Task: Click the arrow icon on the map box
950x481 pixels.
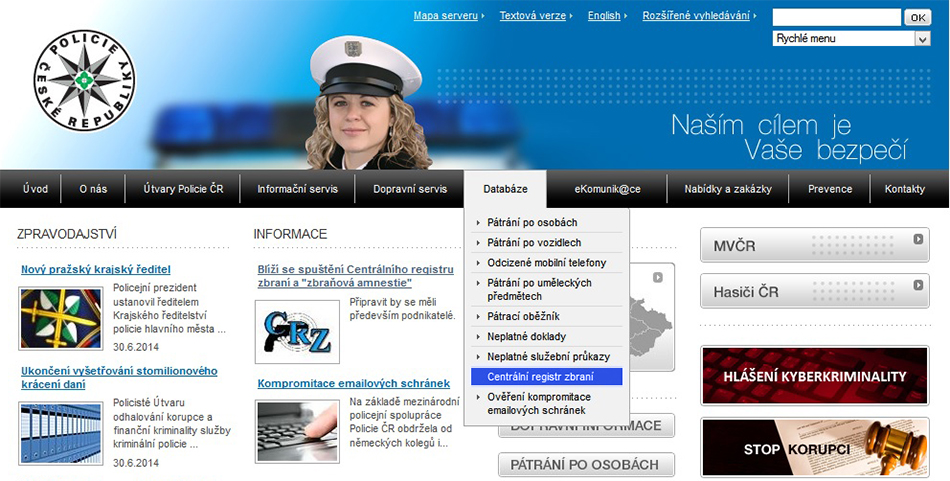Action: pos(658,277)
